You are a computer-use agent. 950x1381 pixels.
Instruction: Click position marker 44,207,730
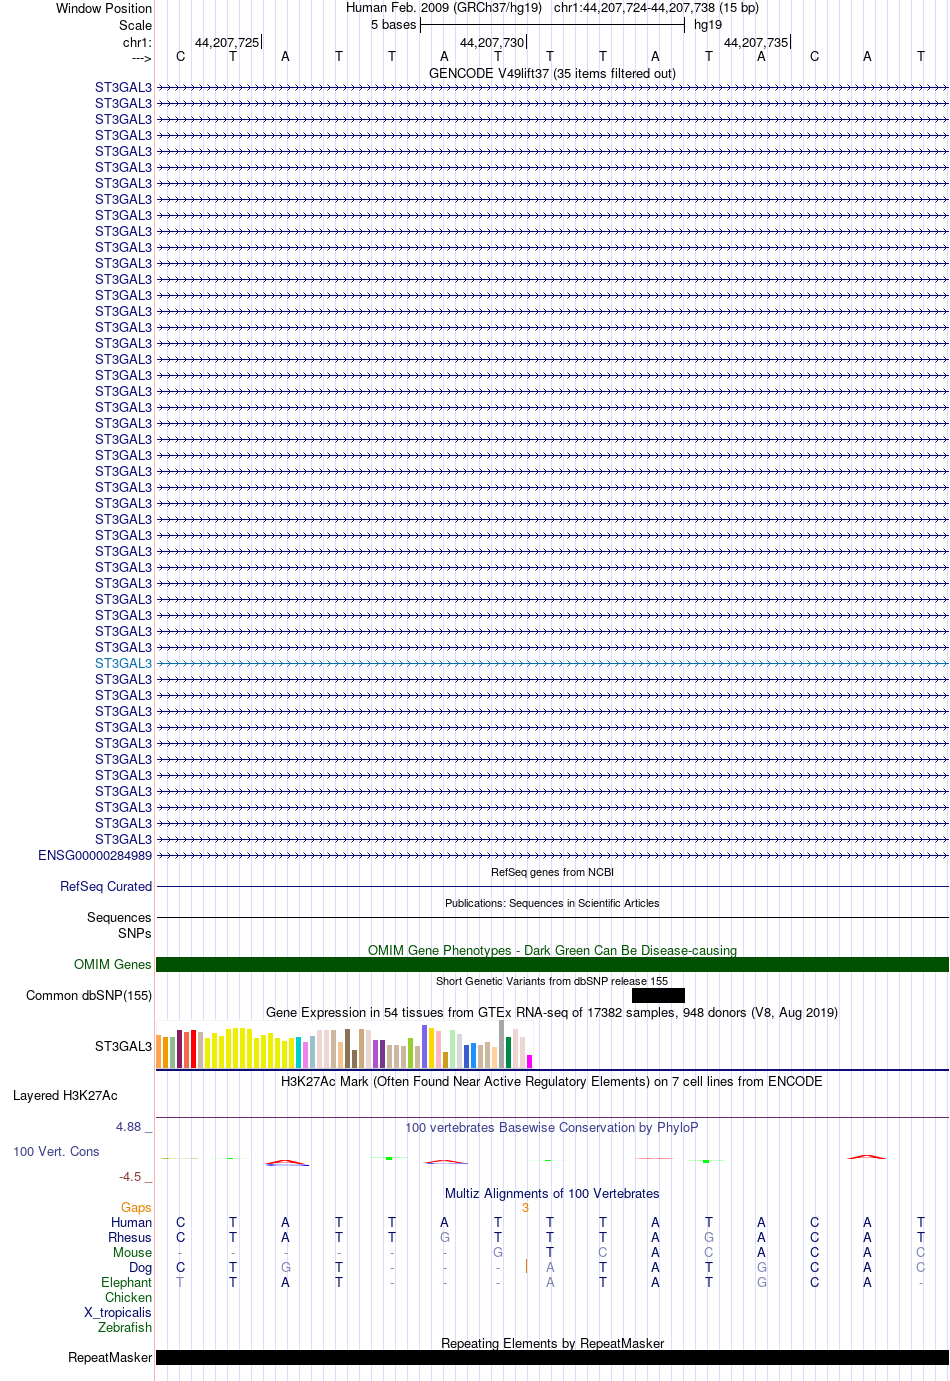[492, 42]
